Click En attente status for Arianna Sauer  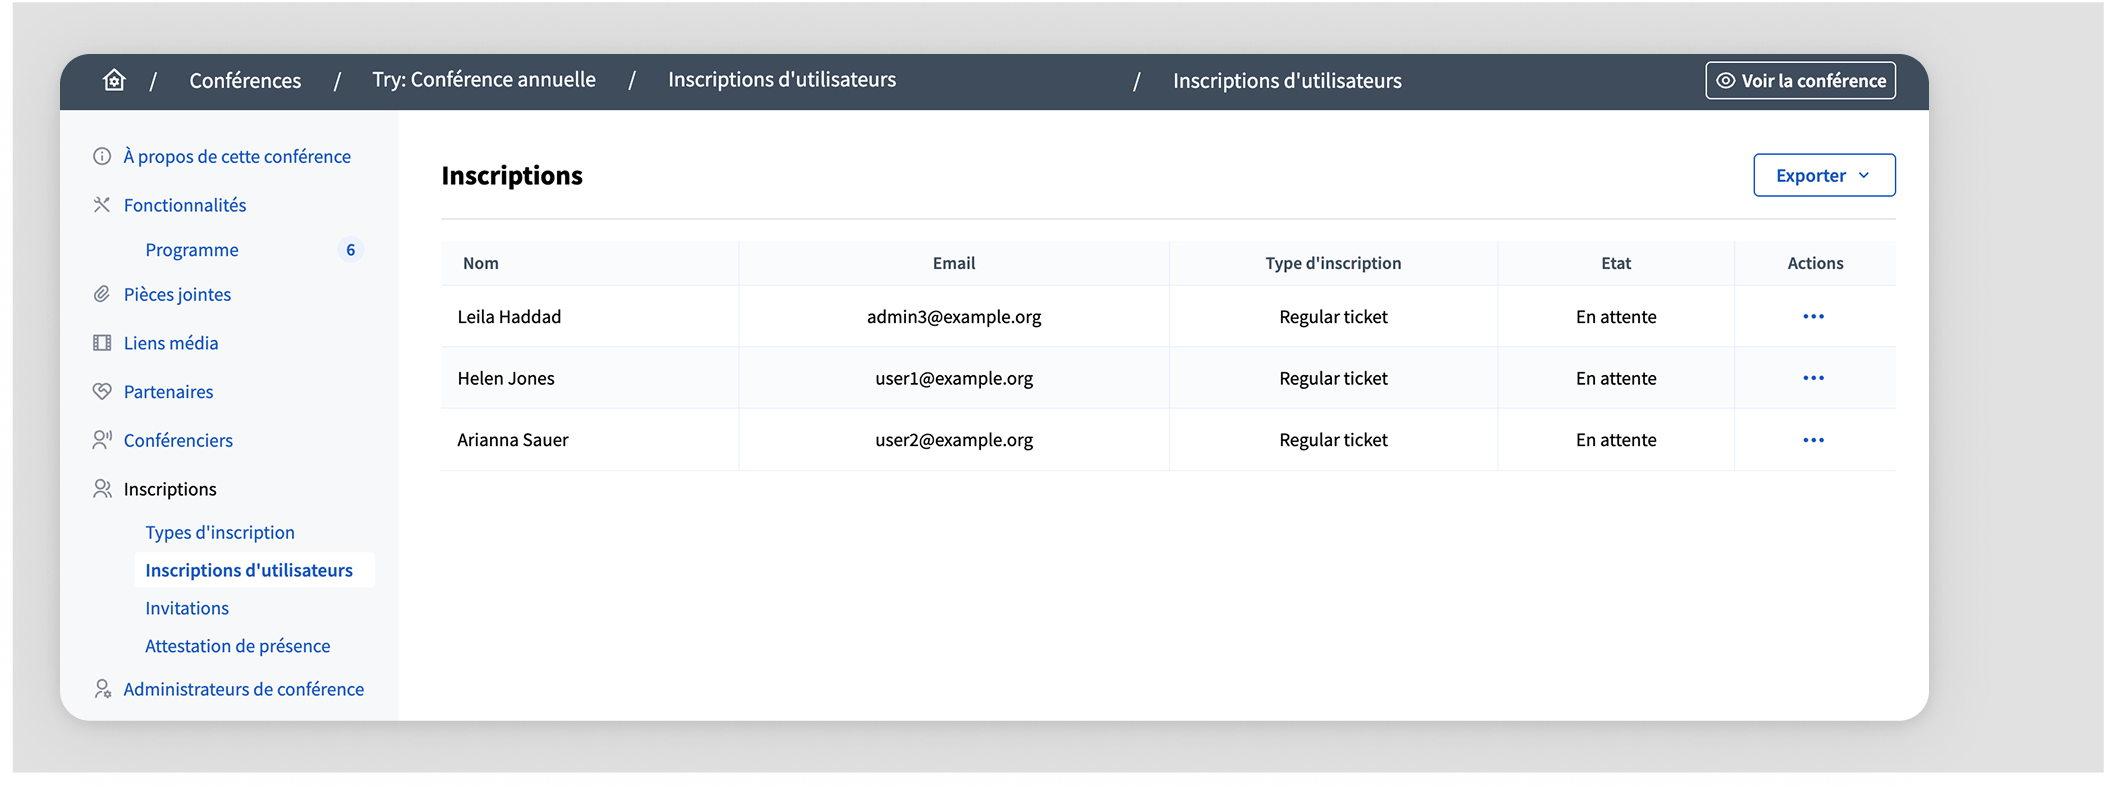[x=1616, y=440]
